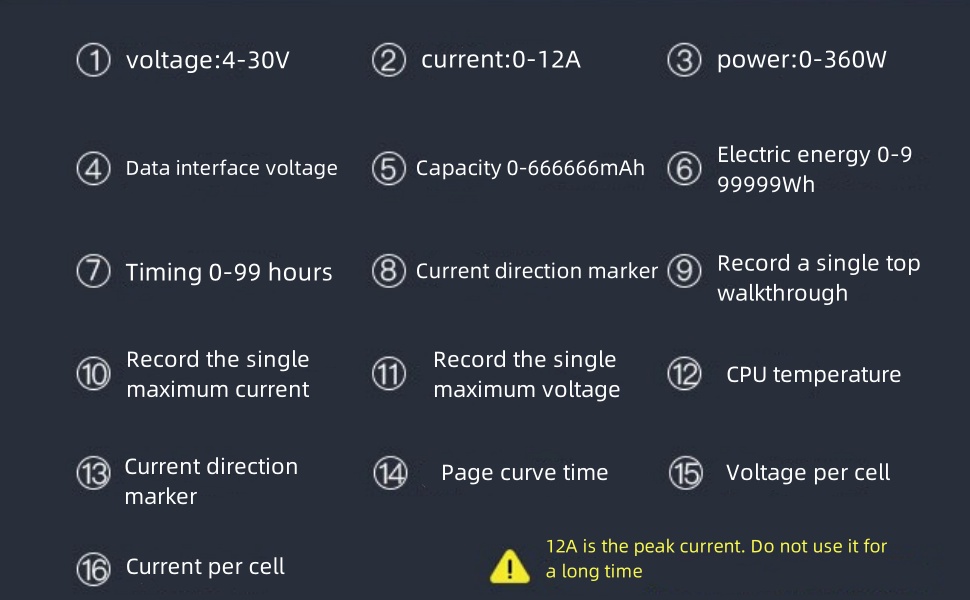This screenshot has height=600, width=970.
Task: Click the circled number 16 icon
Action: (93, 568)
